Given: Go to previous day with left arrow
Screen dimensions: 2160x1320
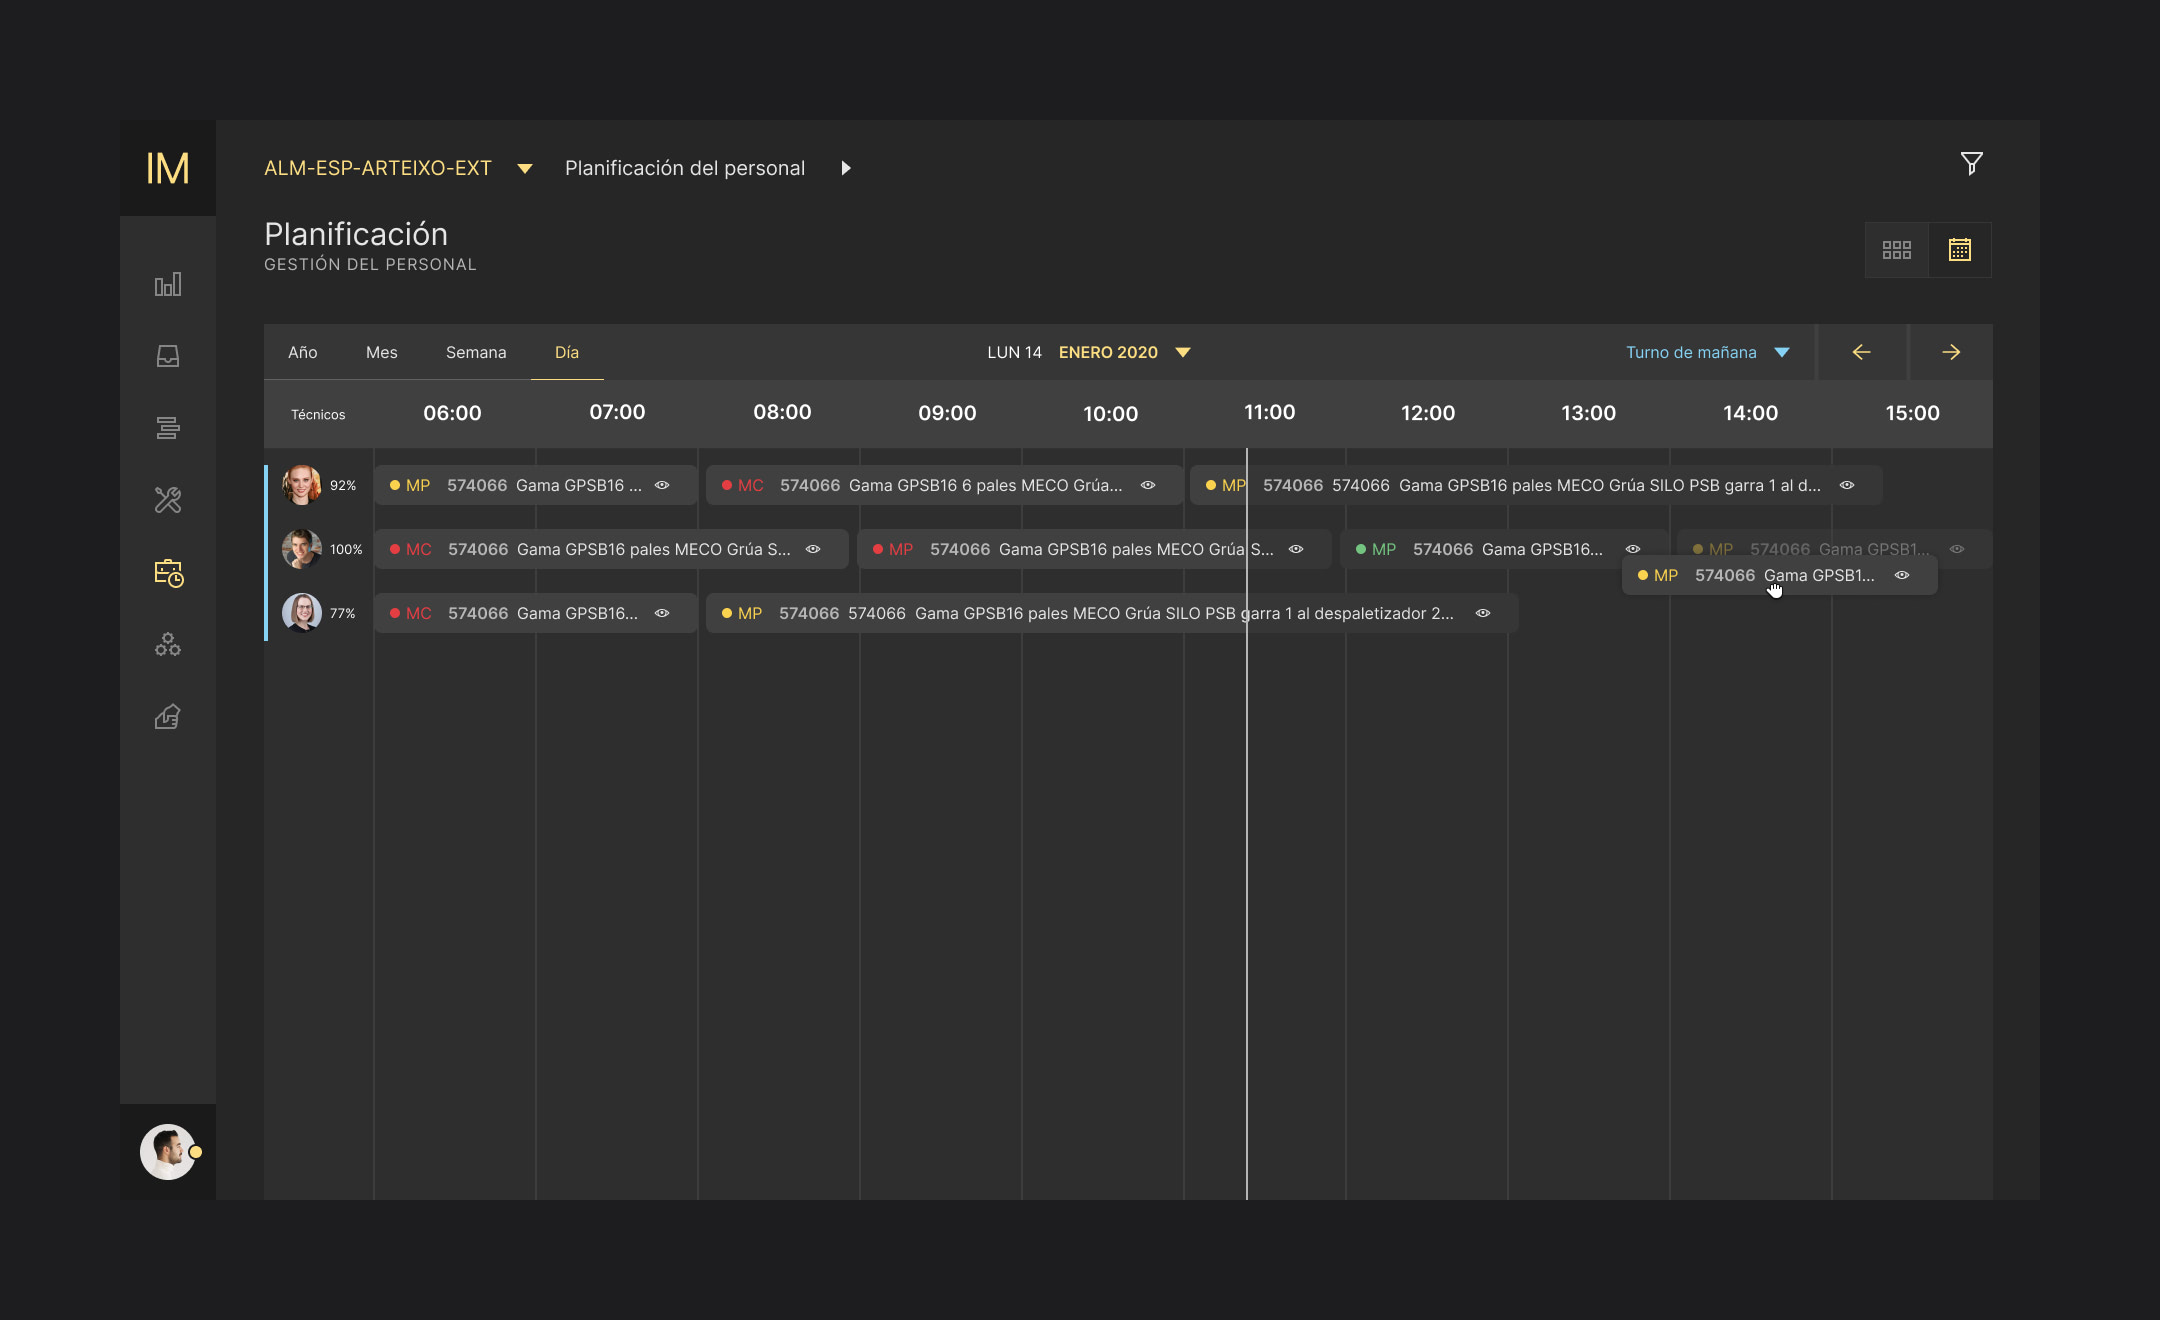Looking at the screenshot, I should click(x=1861, y=352).
